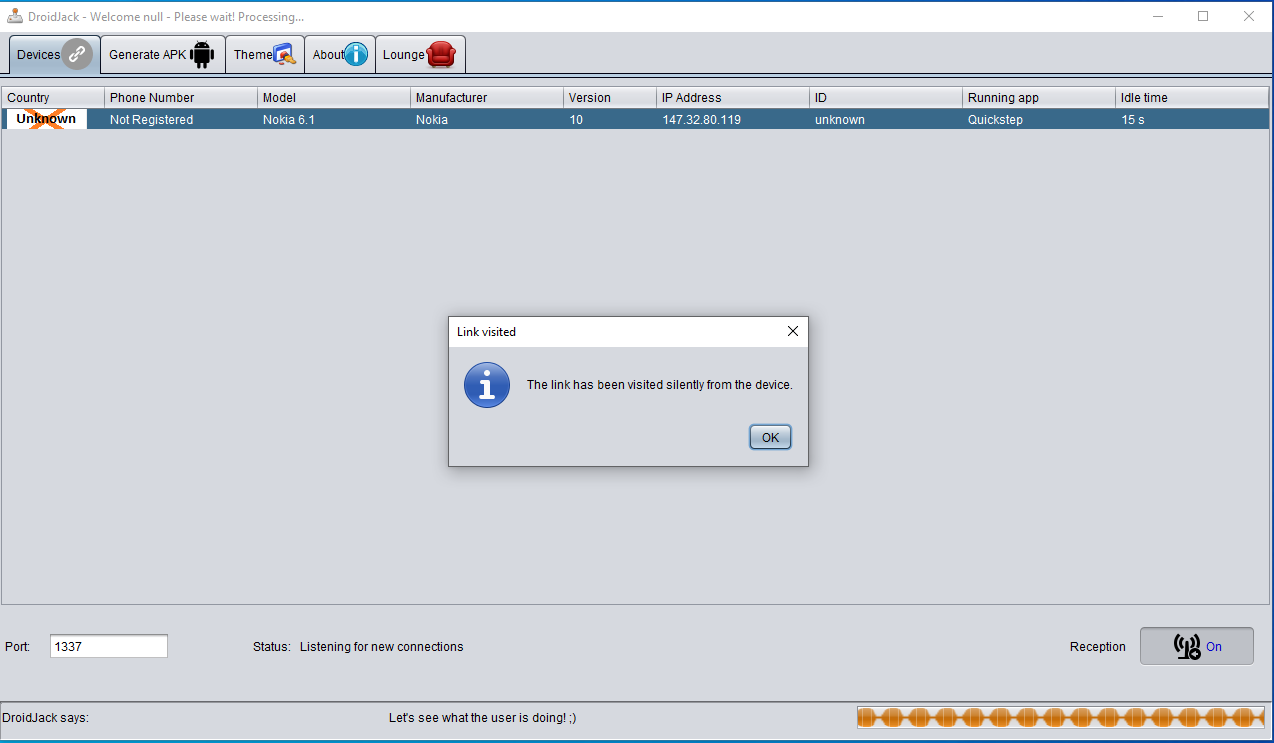This screenshot has width=1274, height=743.
Task: Maximize the DroidJack window
Action: [1203, 16]
